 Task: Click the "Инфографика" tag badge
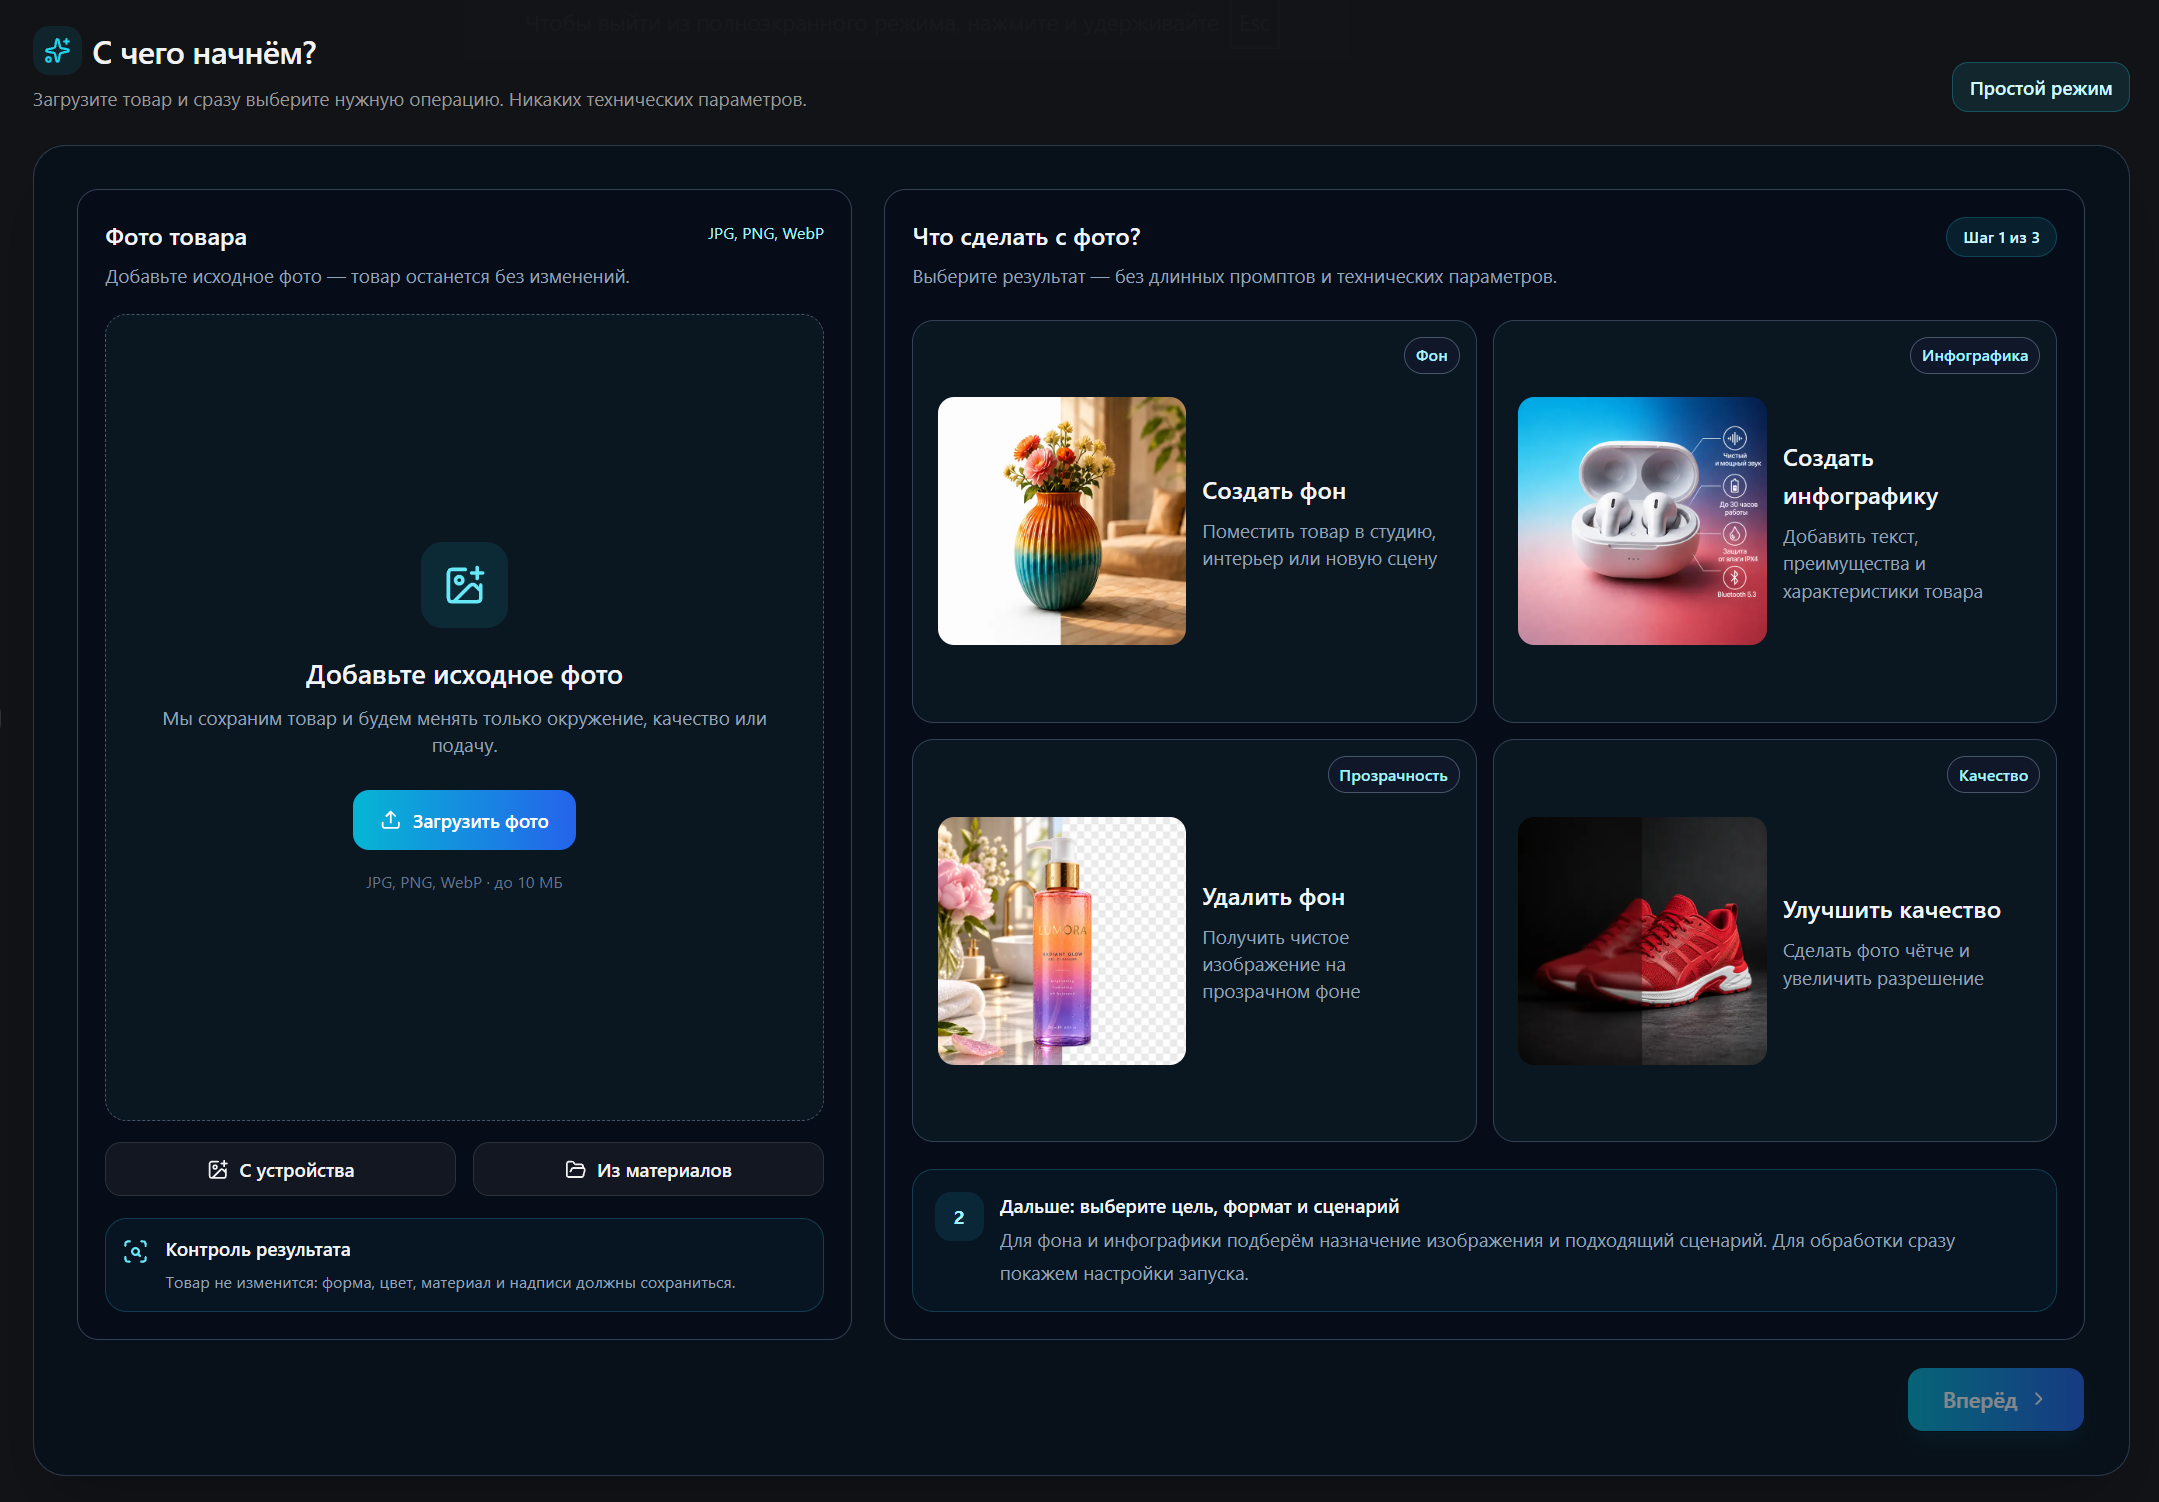[x=1974, y=355]
